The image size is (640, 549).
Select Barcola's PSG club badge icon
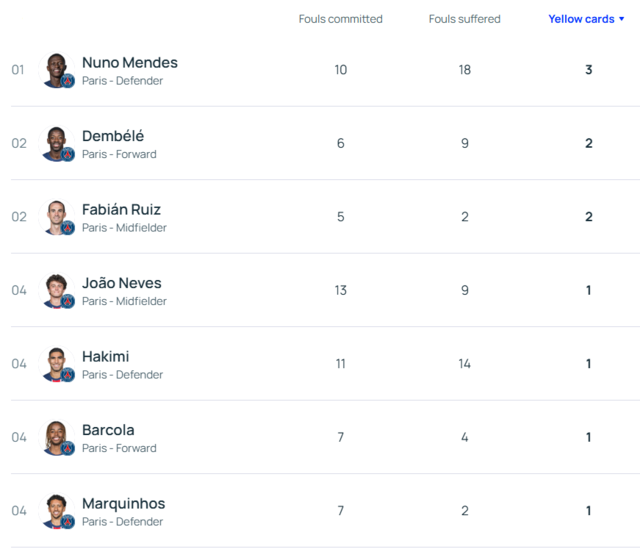(x=68, y=448)
